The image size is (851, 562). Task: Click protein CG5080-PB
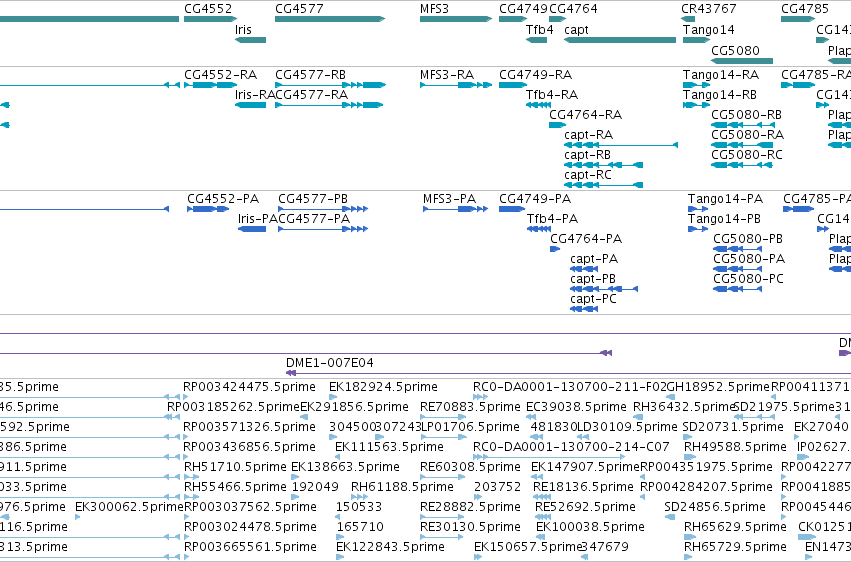pos(738,249)
